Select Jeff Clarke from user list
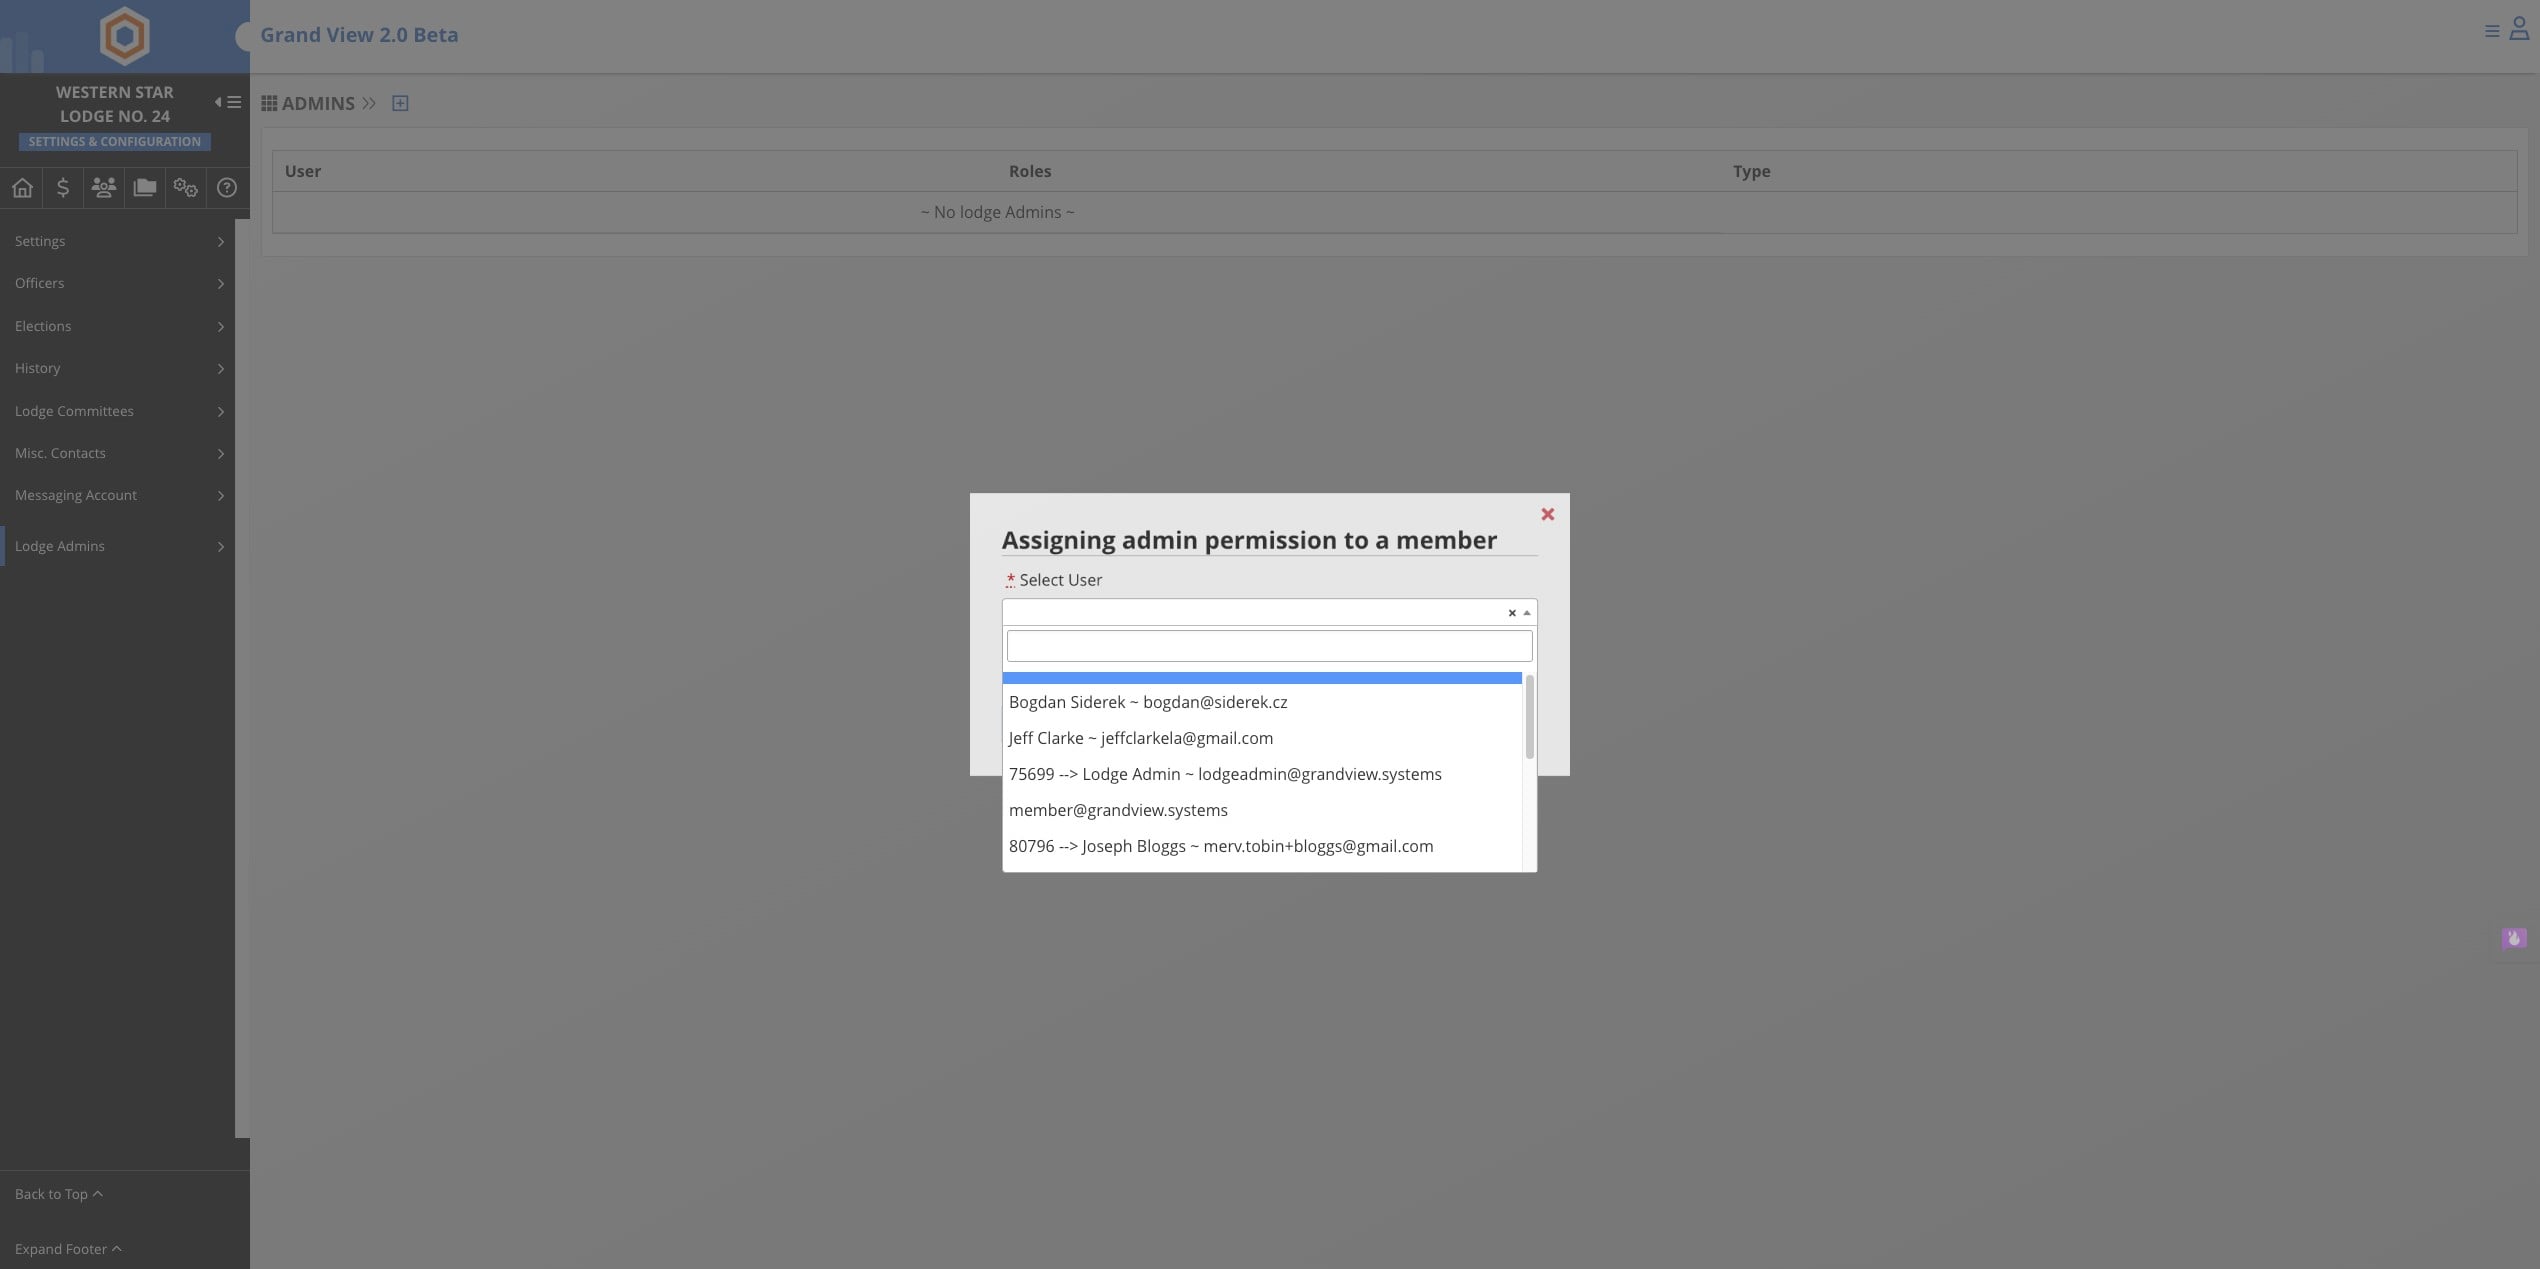Screen dimensions: 2540x1269 1262,738
